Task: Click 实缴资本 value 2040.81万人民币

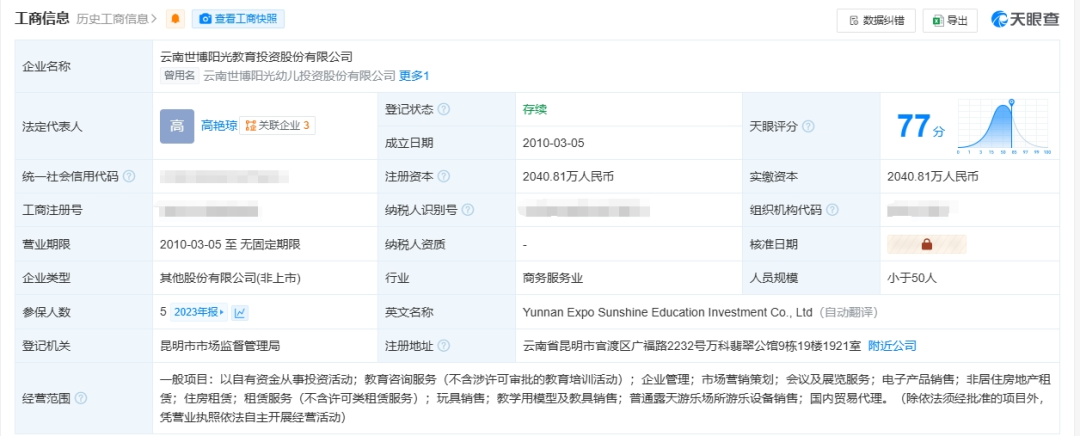Action: (933, 176)
